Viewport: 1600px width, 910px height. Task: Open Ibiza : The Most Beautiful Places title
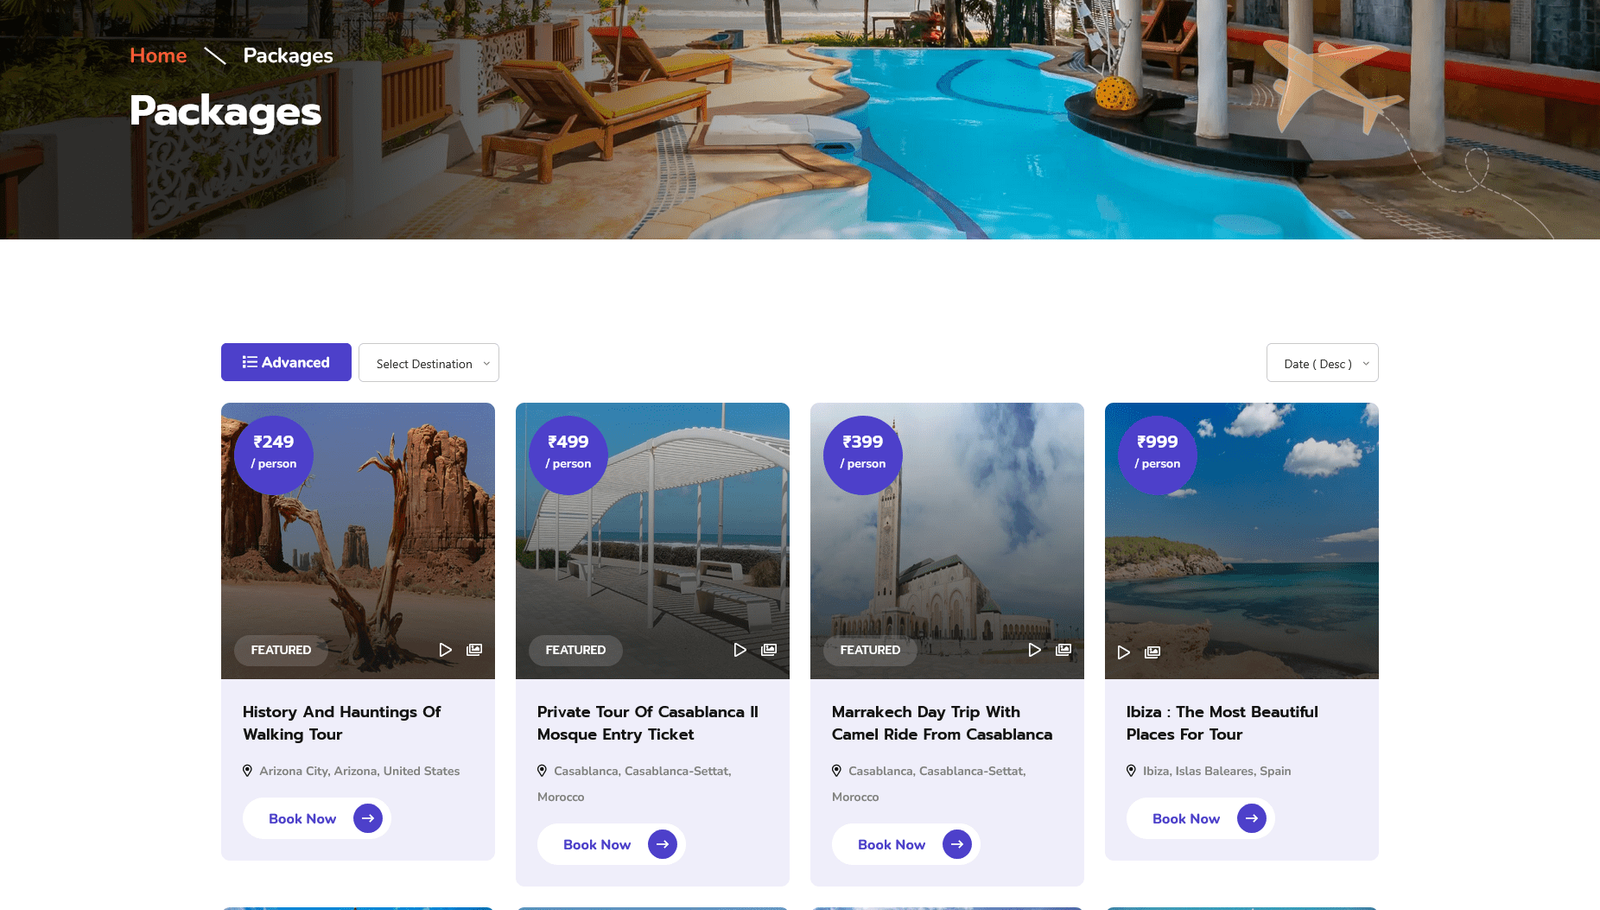pyautogui.click(x=1221, y=723)
